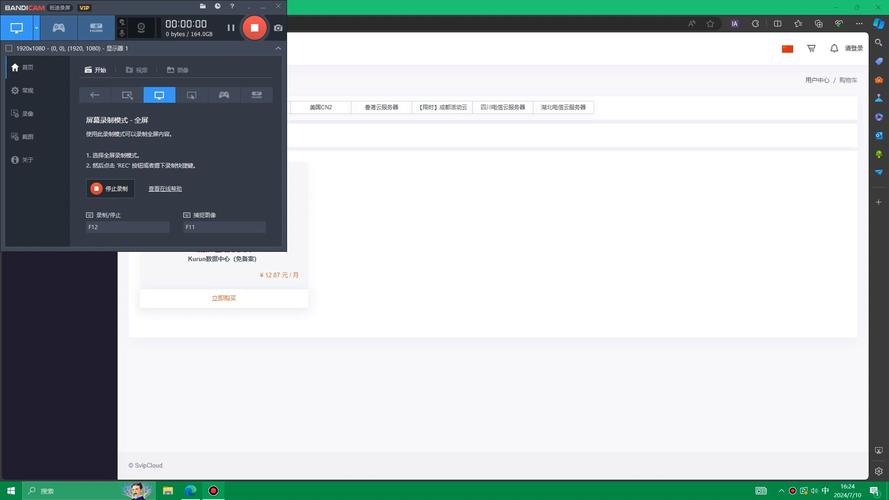Click the target area rectangle icon before 1920x1080
This screenshot has width=889, height=500.
(x=9, y=48)
